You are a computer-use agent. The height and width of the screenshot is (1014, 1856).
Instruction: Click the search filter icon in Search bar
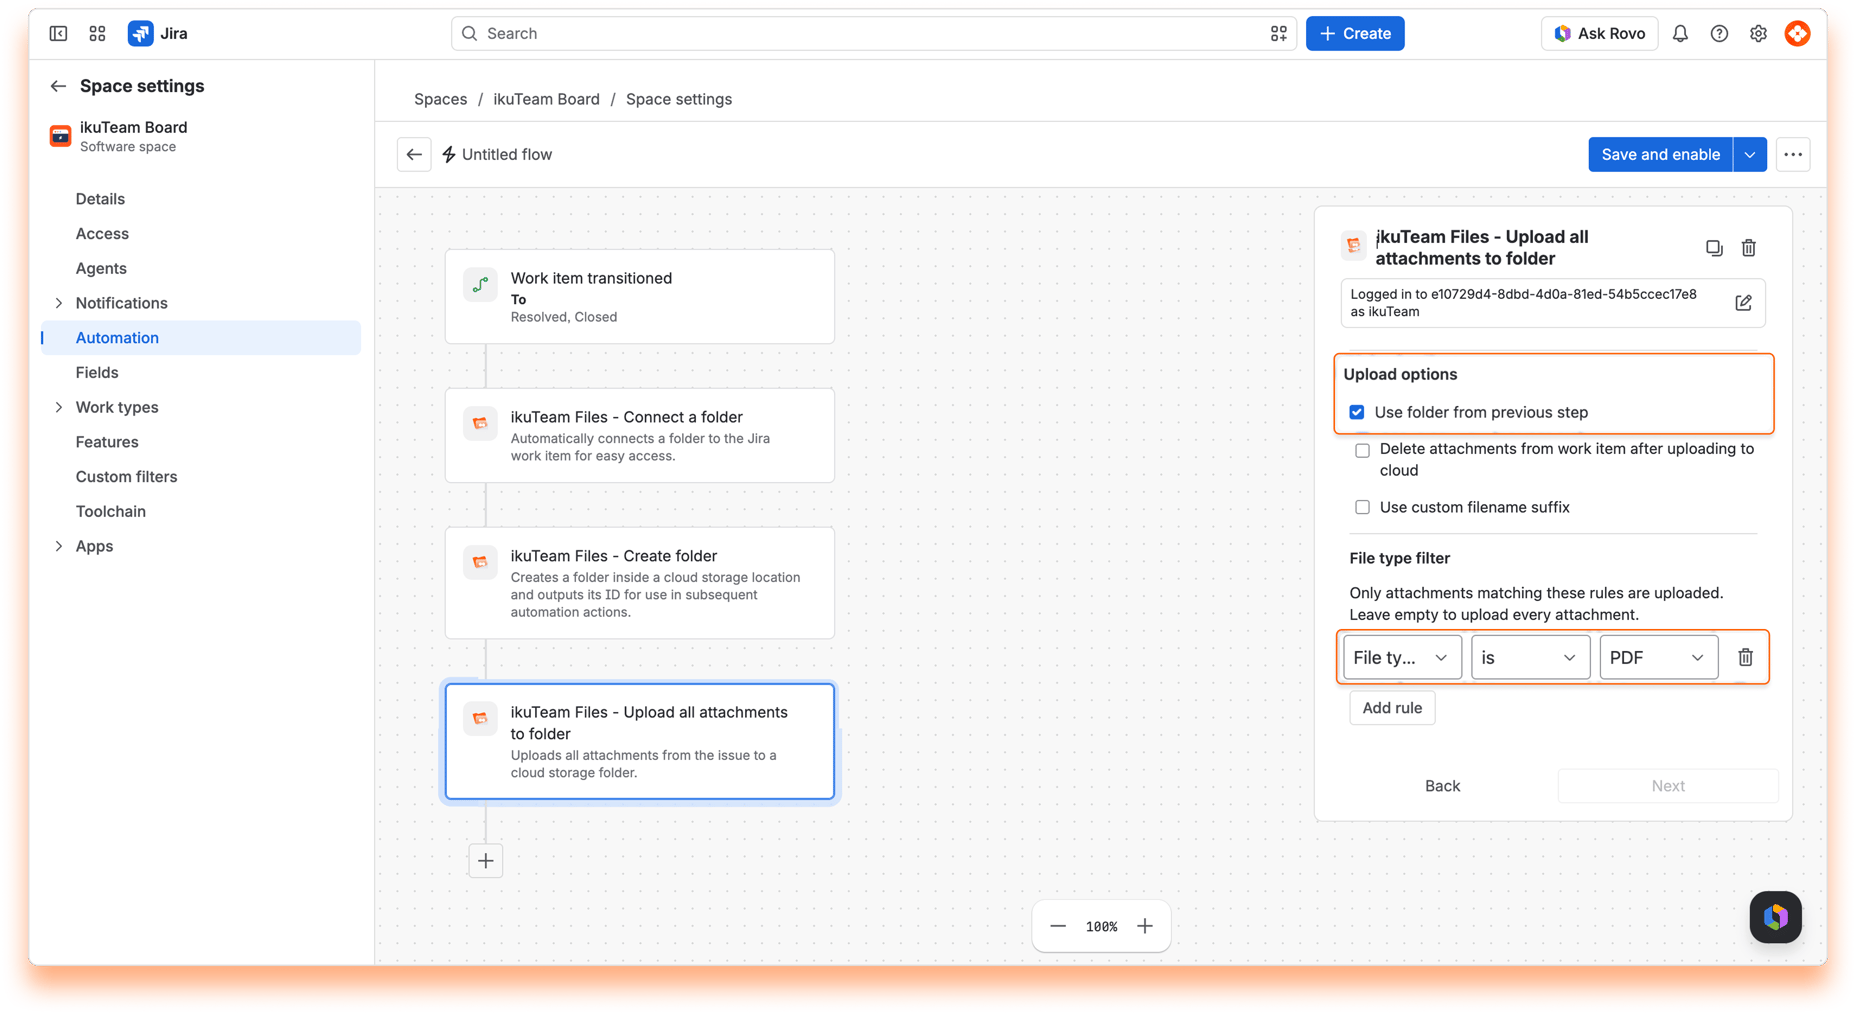pyautogui.click(x=1278, y=33)
